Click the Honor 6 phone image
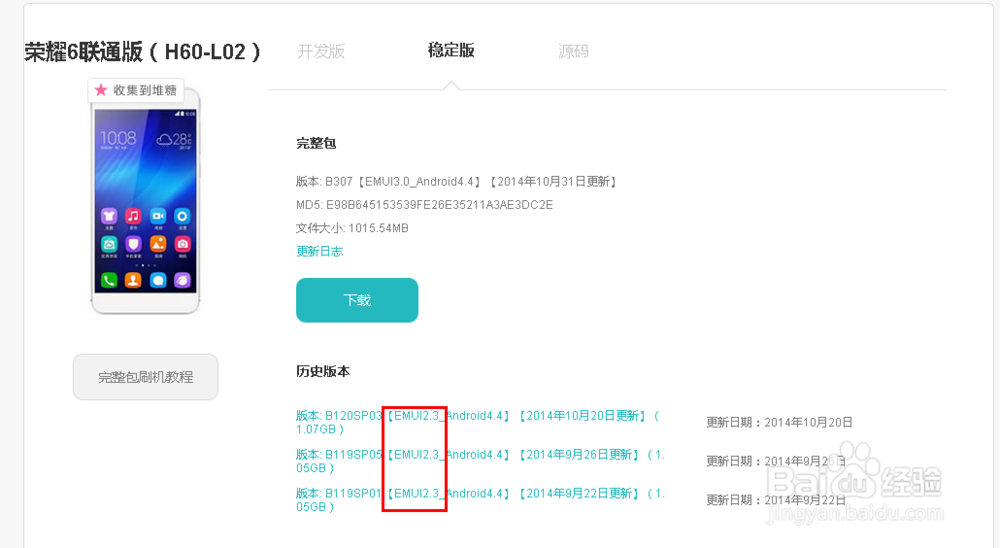This screenshot has width=1000, height=548. tap(145, 201)
